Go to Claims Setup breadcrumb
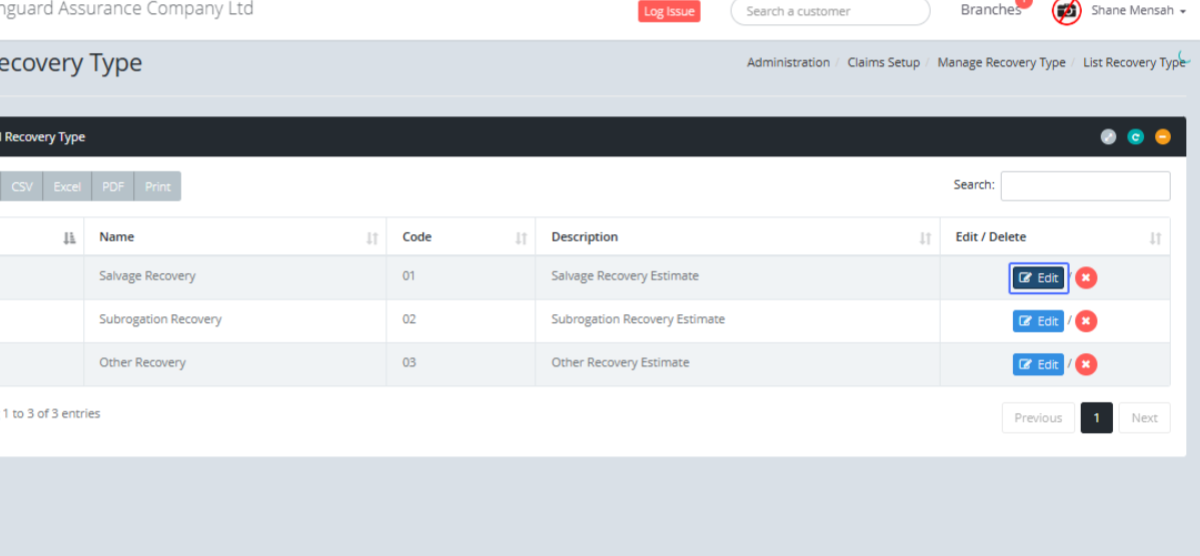The image size is (1200, 556). pyautogui.click(x=883, y=62)
